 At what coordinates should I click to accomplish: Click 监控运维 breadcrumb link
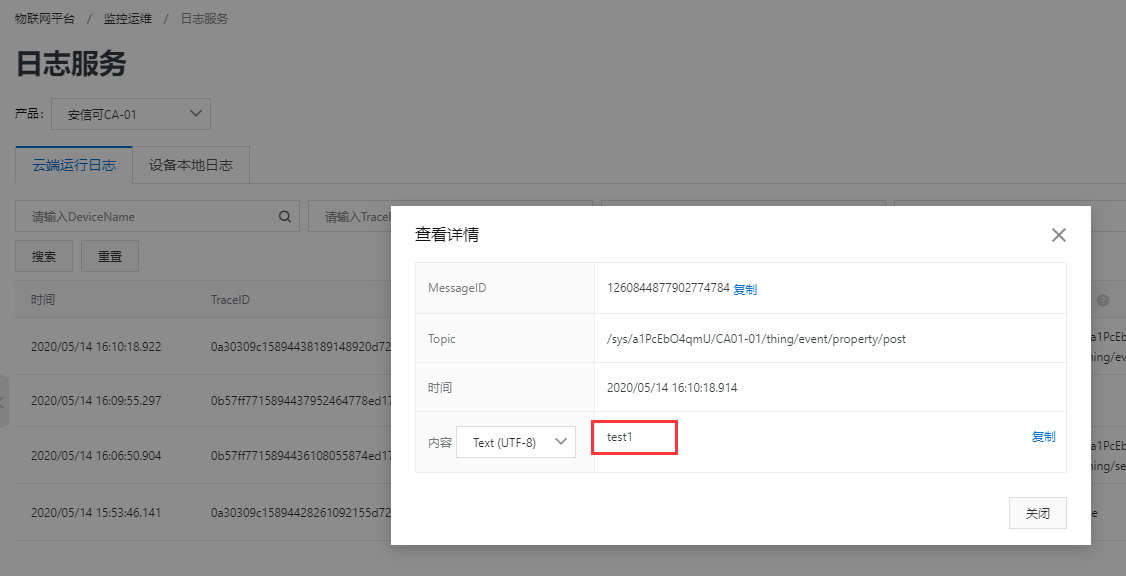128,19
